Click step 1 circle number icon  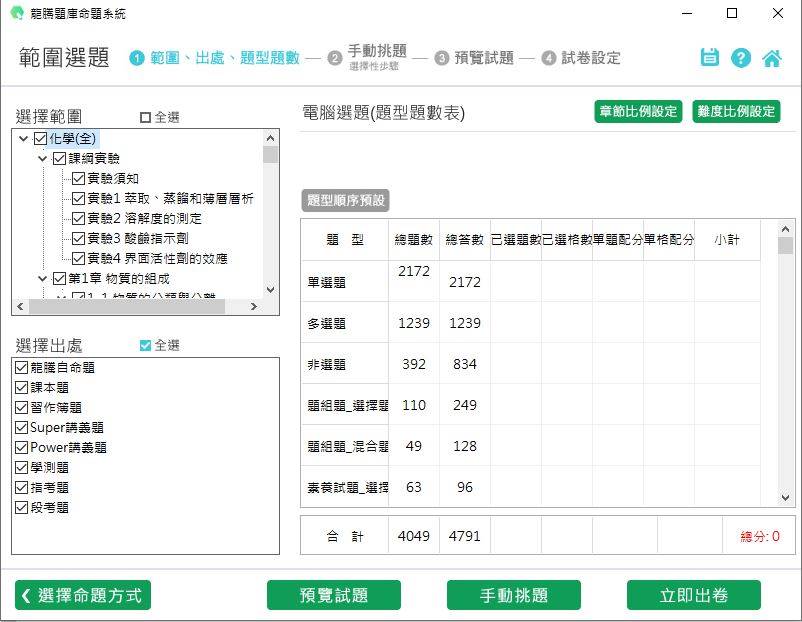[x=137, y=58]
